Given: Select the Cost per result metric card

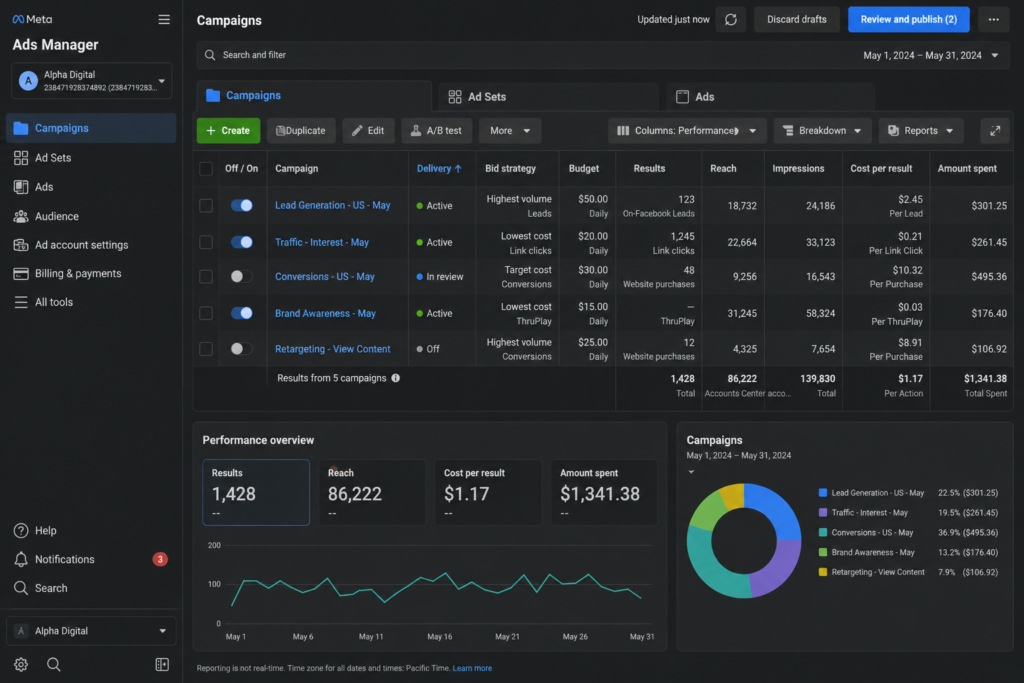Looking at the screenshot, I should tap(488, 492).
